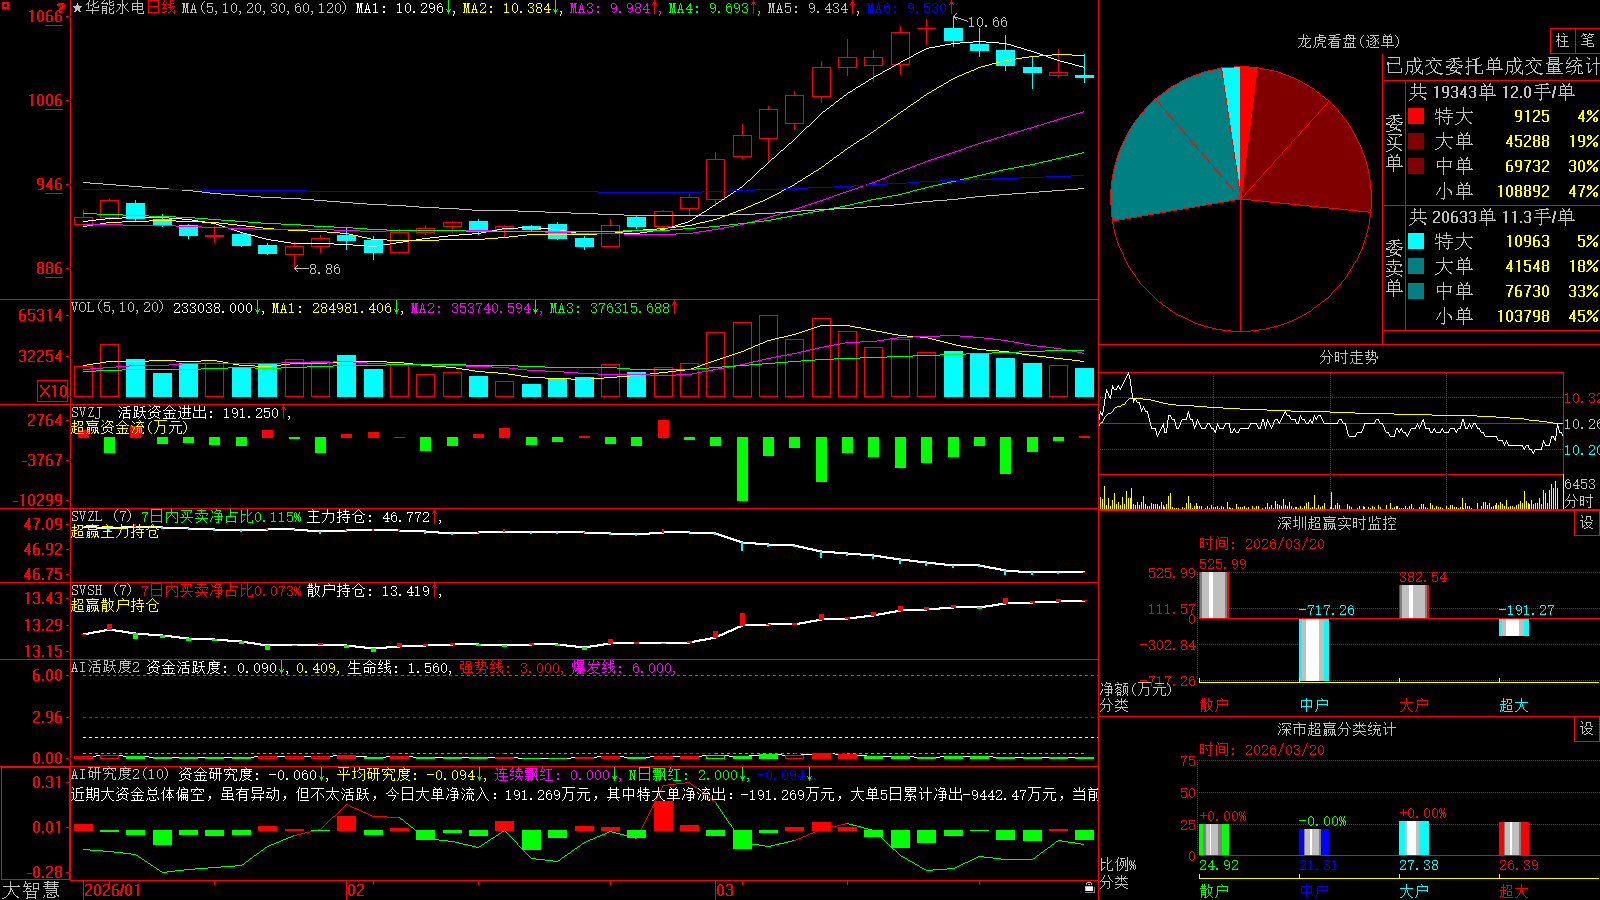Open the red question mark help icon

point(62,7)
